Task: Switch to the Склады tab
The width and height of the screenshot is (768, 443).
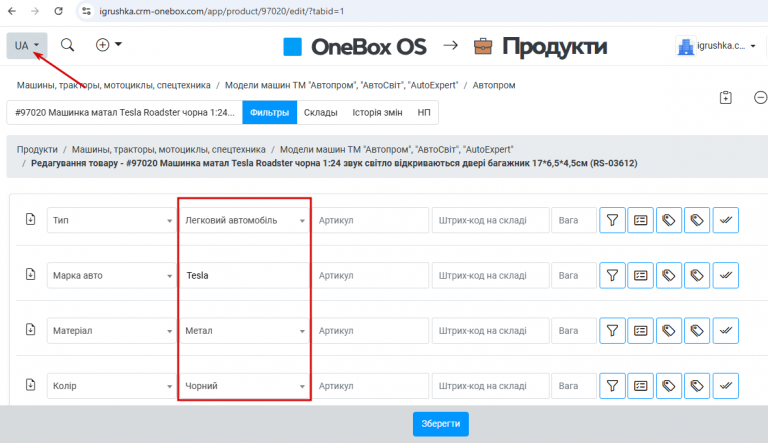Action: click(x=321, y=112)
